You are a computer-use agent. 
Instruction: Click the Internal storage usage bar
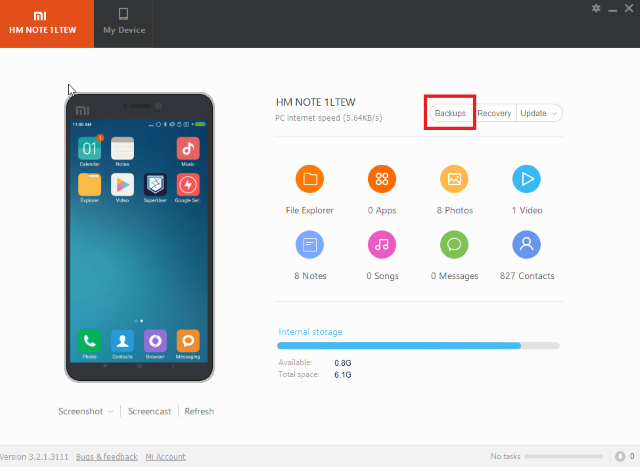[x=418, y=345]
